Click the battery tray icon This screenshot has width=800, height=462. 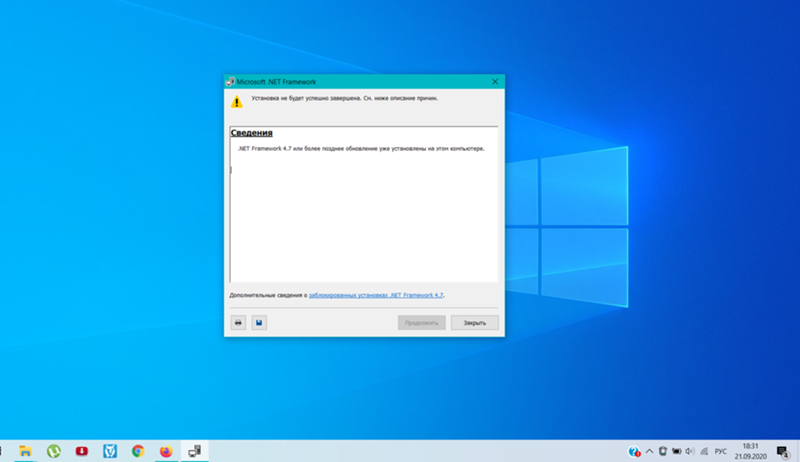(x=677, y=451)
